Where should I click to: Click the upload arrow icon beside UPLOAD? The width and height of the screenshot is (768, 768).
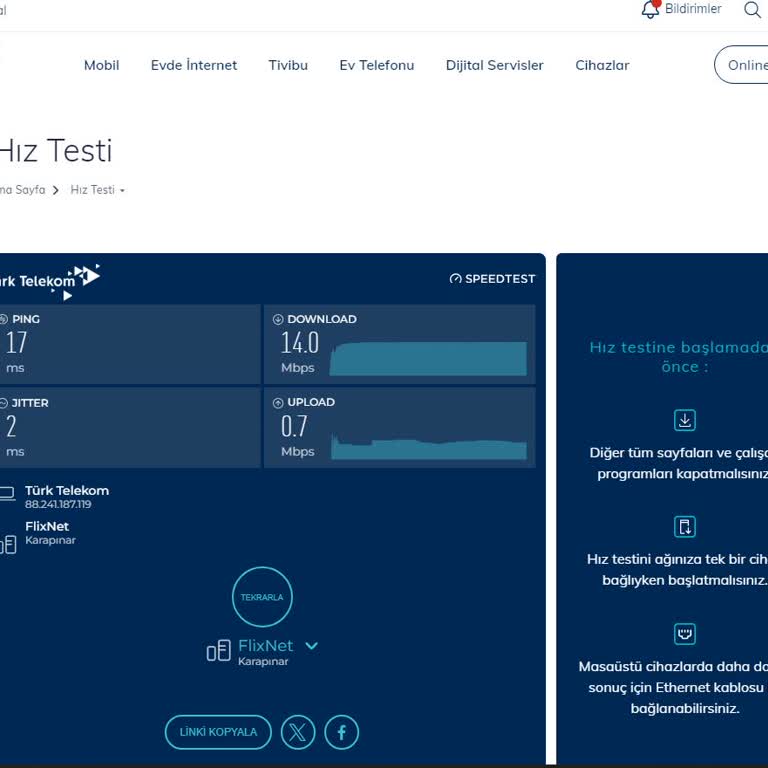pos(278,403)
